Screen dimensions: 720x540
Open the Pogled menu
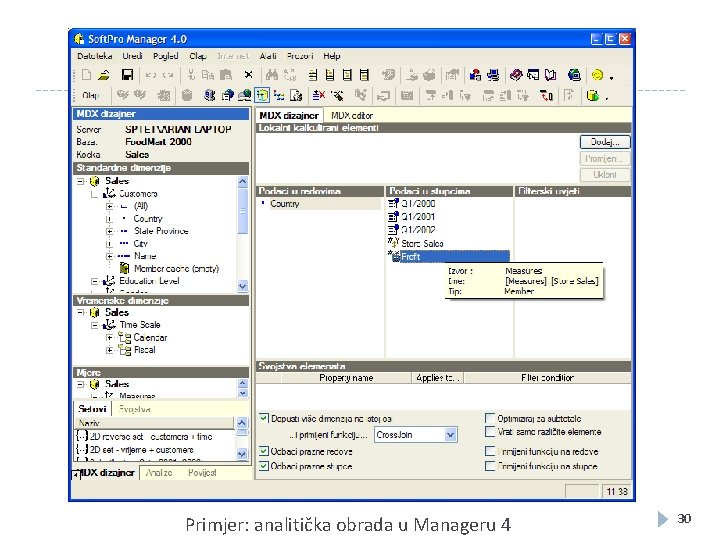[x=165, y=56]
